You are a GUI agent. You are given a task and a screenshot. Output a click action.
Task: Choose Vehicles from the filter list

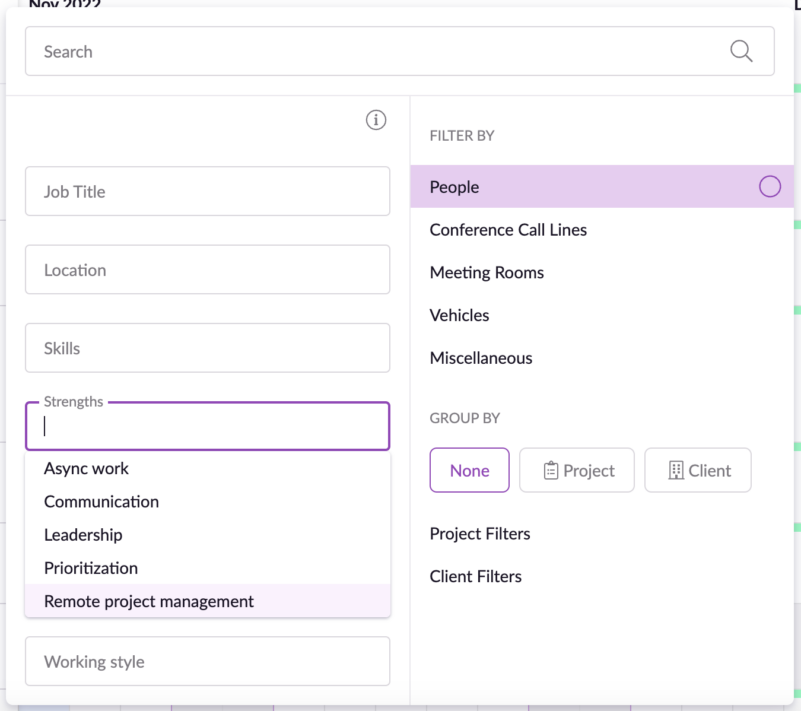click(459, 315)
